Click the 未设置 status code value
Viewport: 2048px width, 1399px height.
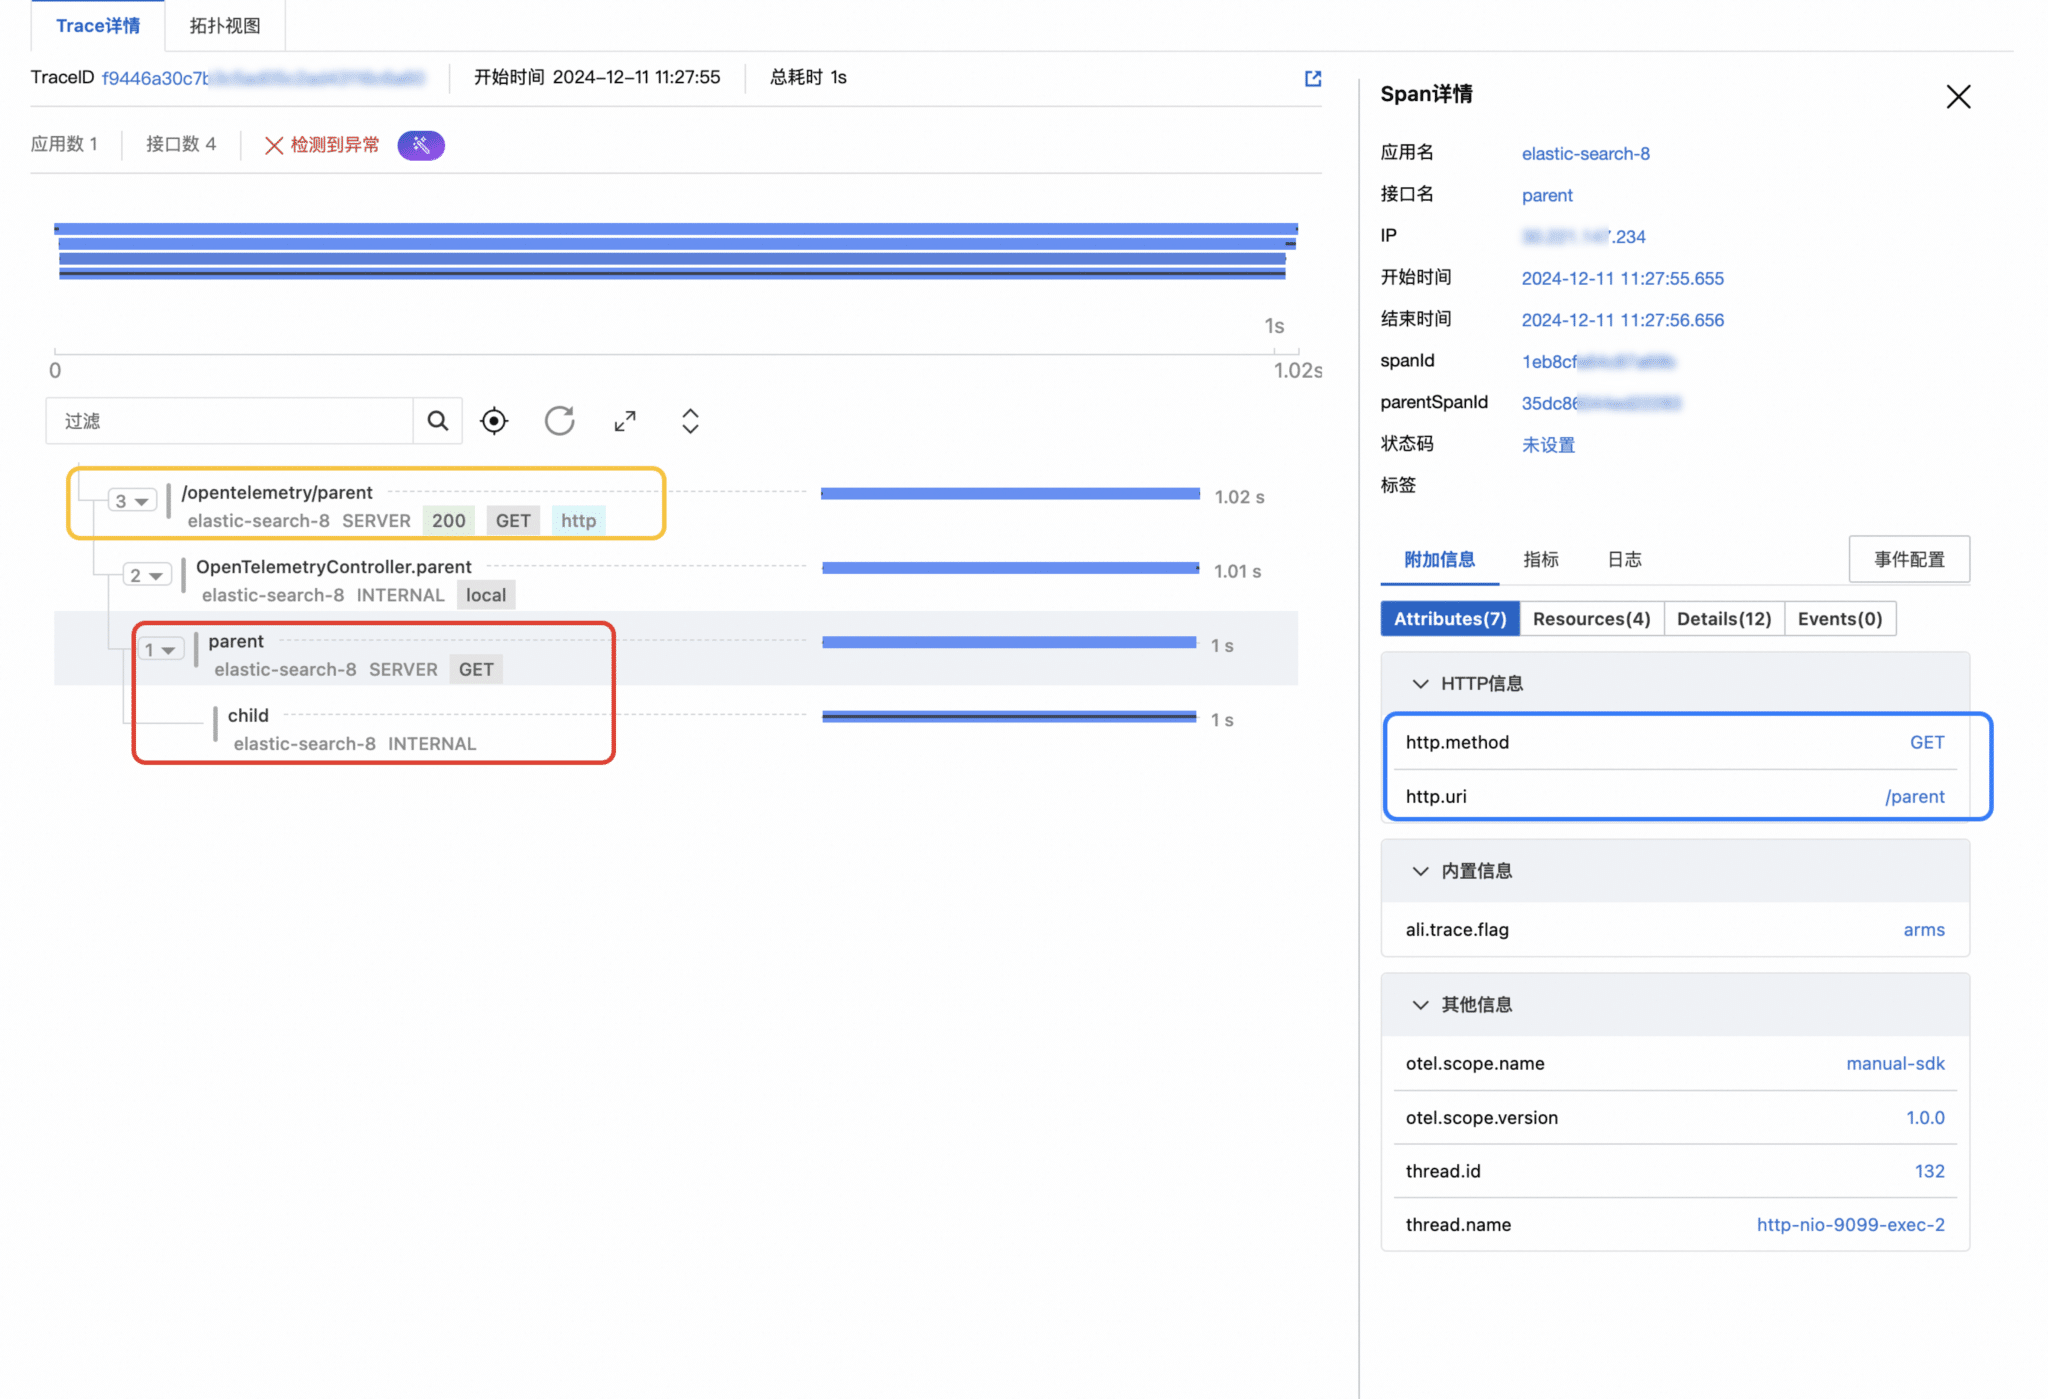pyautogui.click(x=1548, y=445)
